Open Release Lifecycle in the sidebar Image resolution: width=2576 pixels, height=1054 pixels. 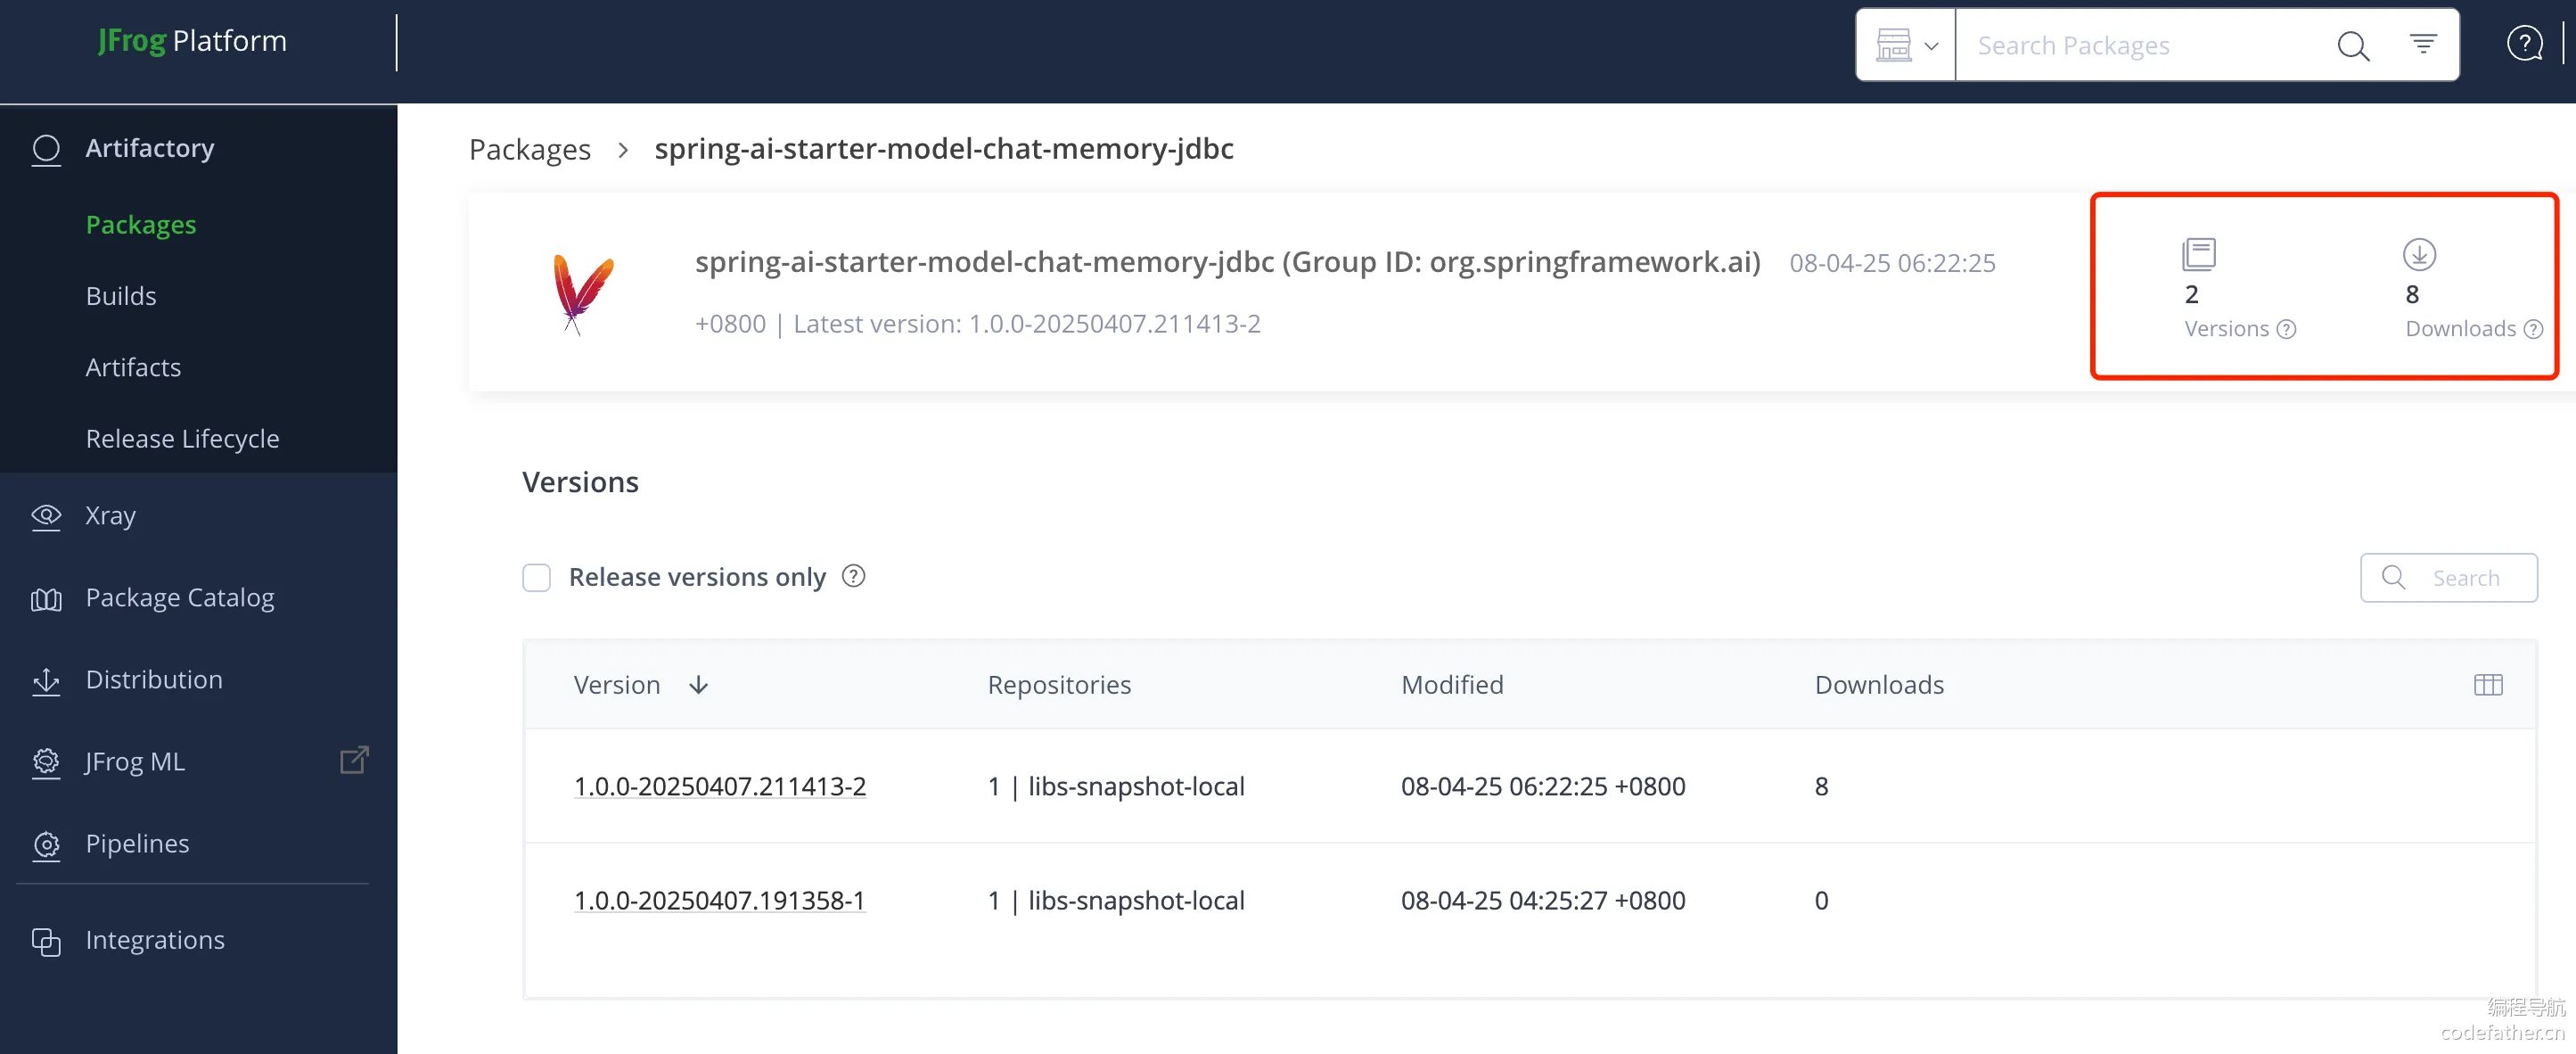pos(182,438)
